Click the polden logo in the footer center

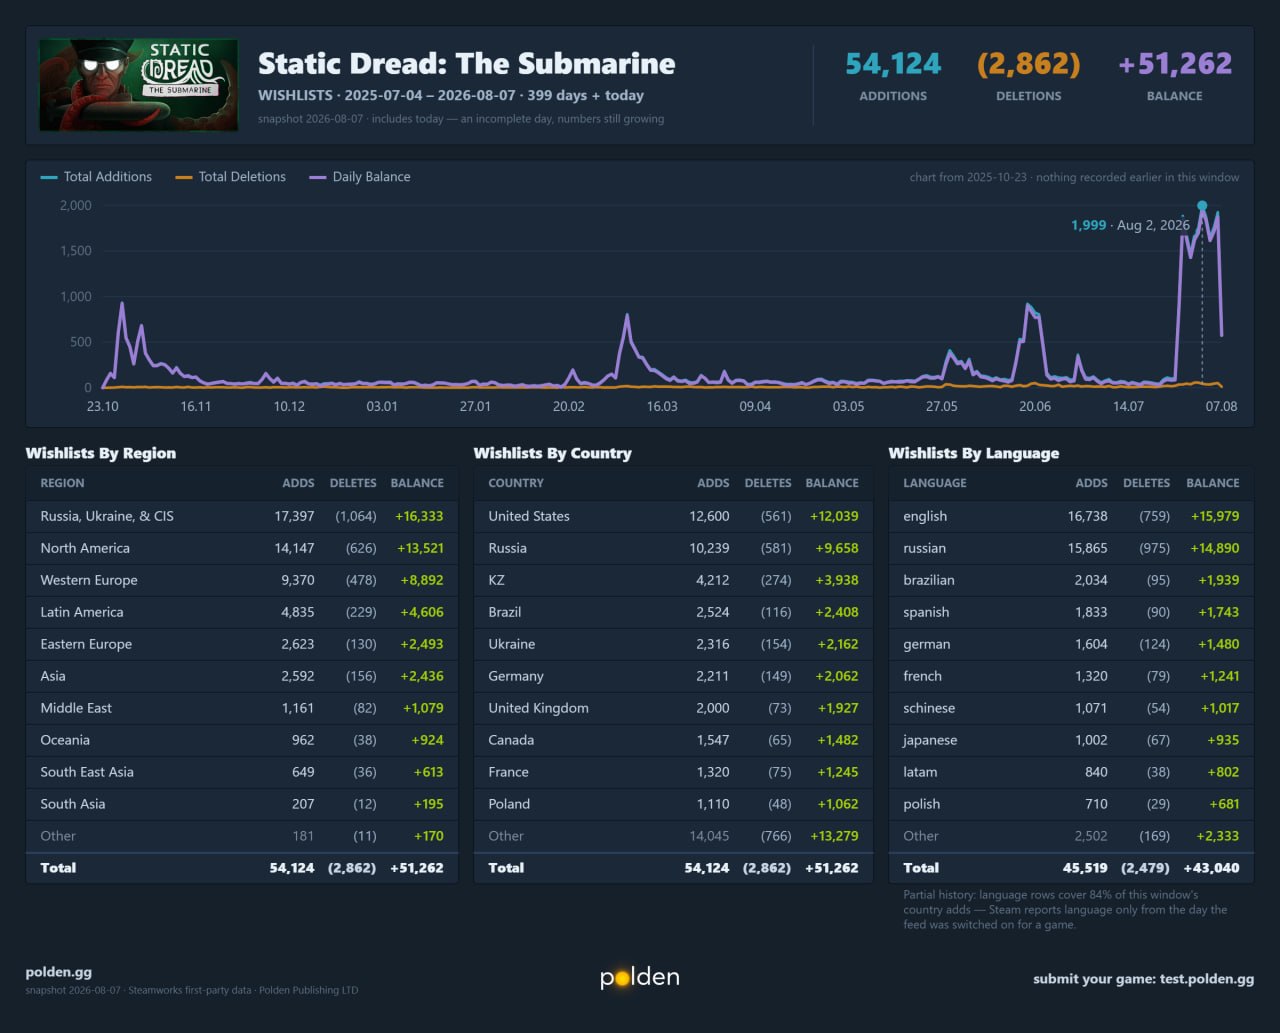[640, 977]
